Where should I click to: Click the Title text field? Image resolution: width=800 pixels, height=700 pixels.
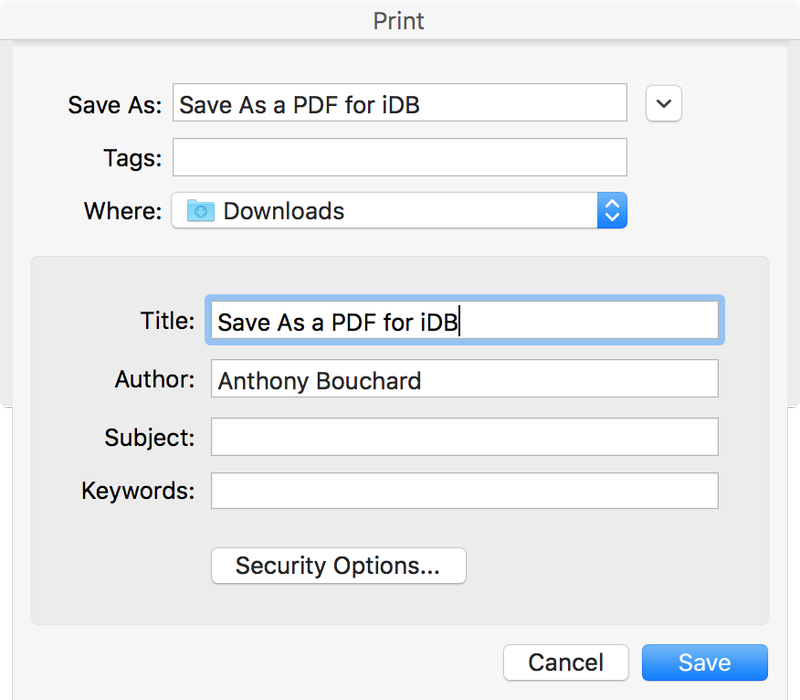coord(464,320)
